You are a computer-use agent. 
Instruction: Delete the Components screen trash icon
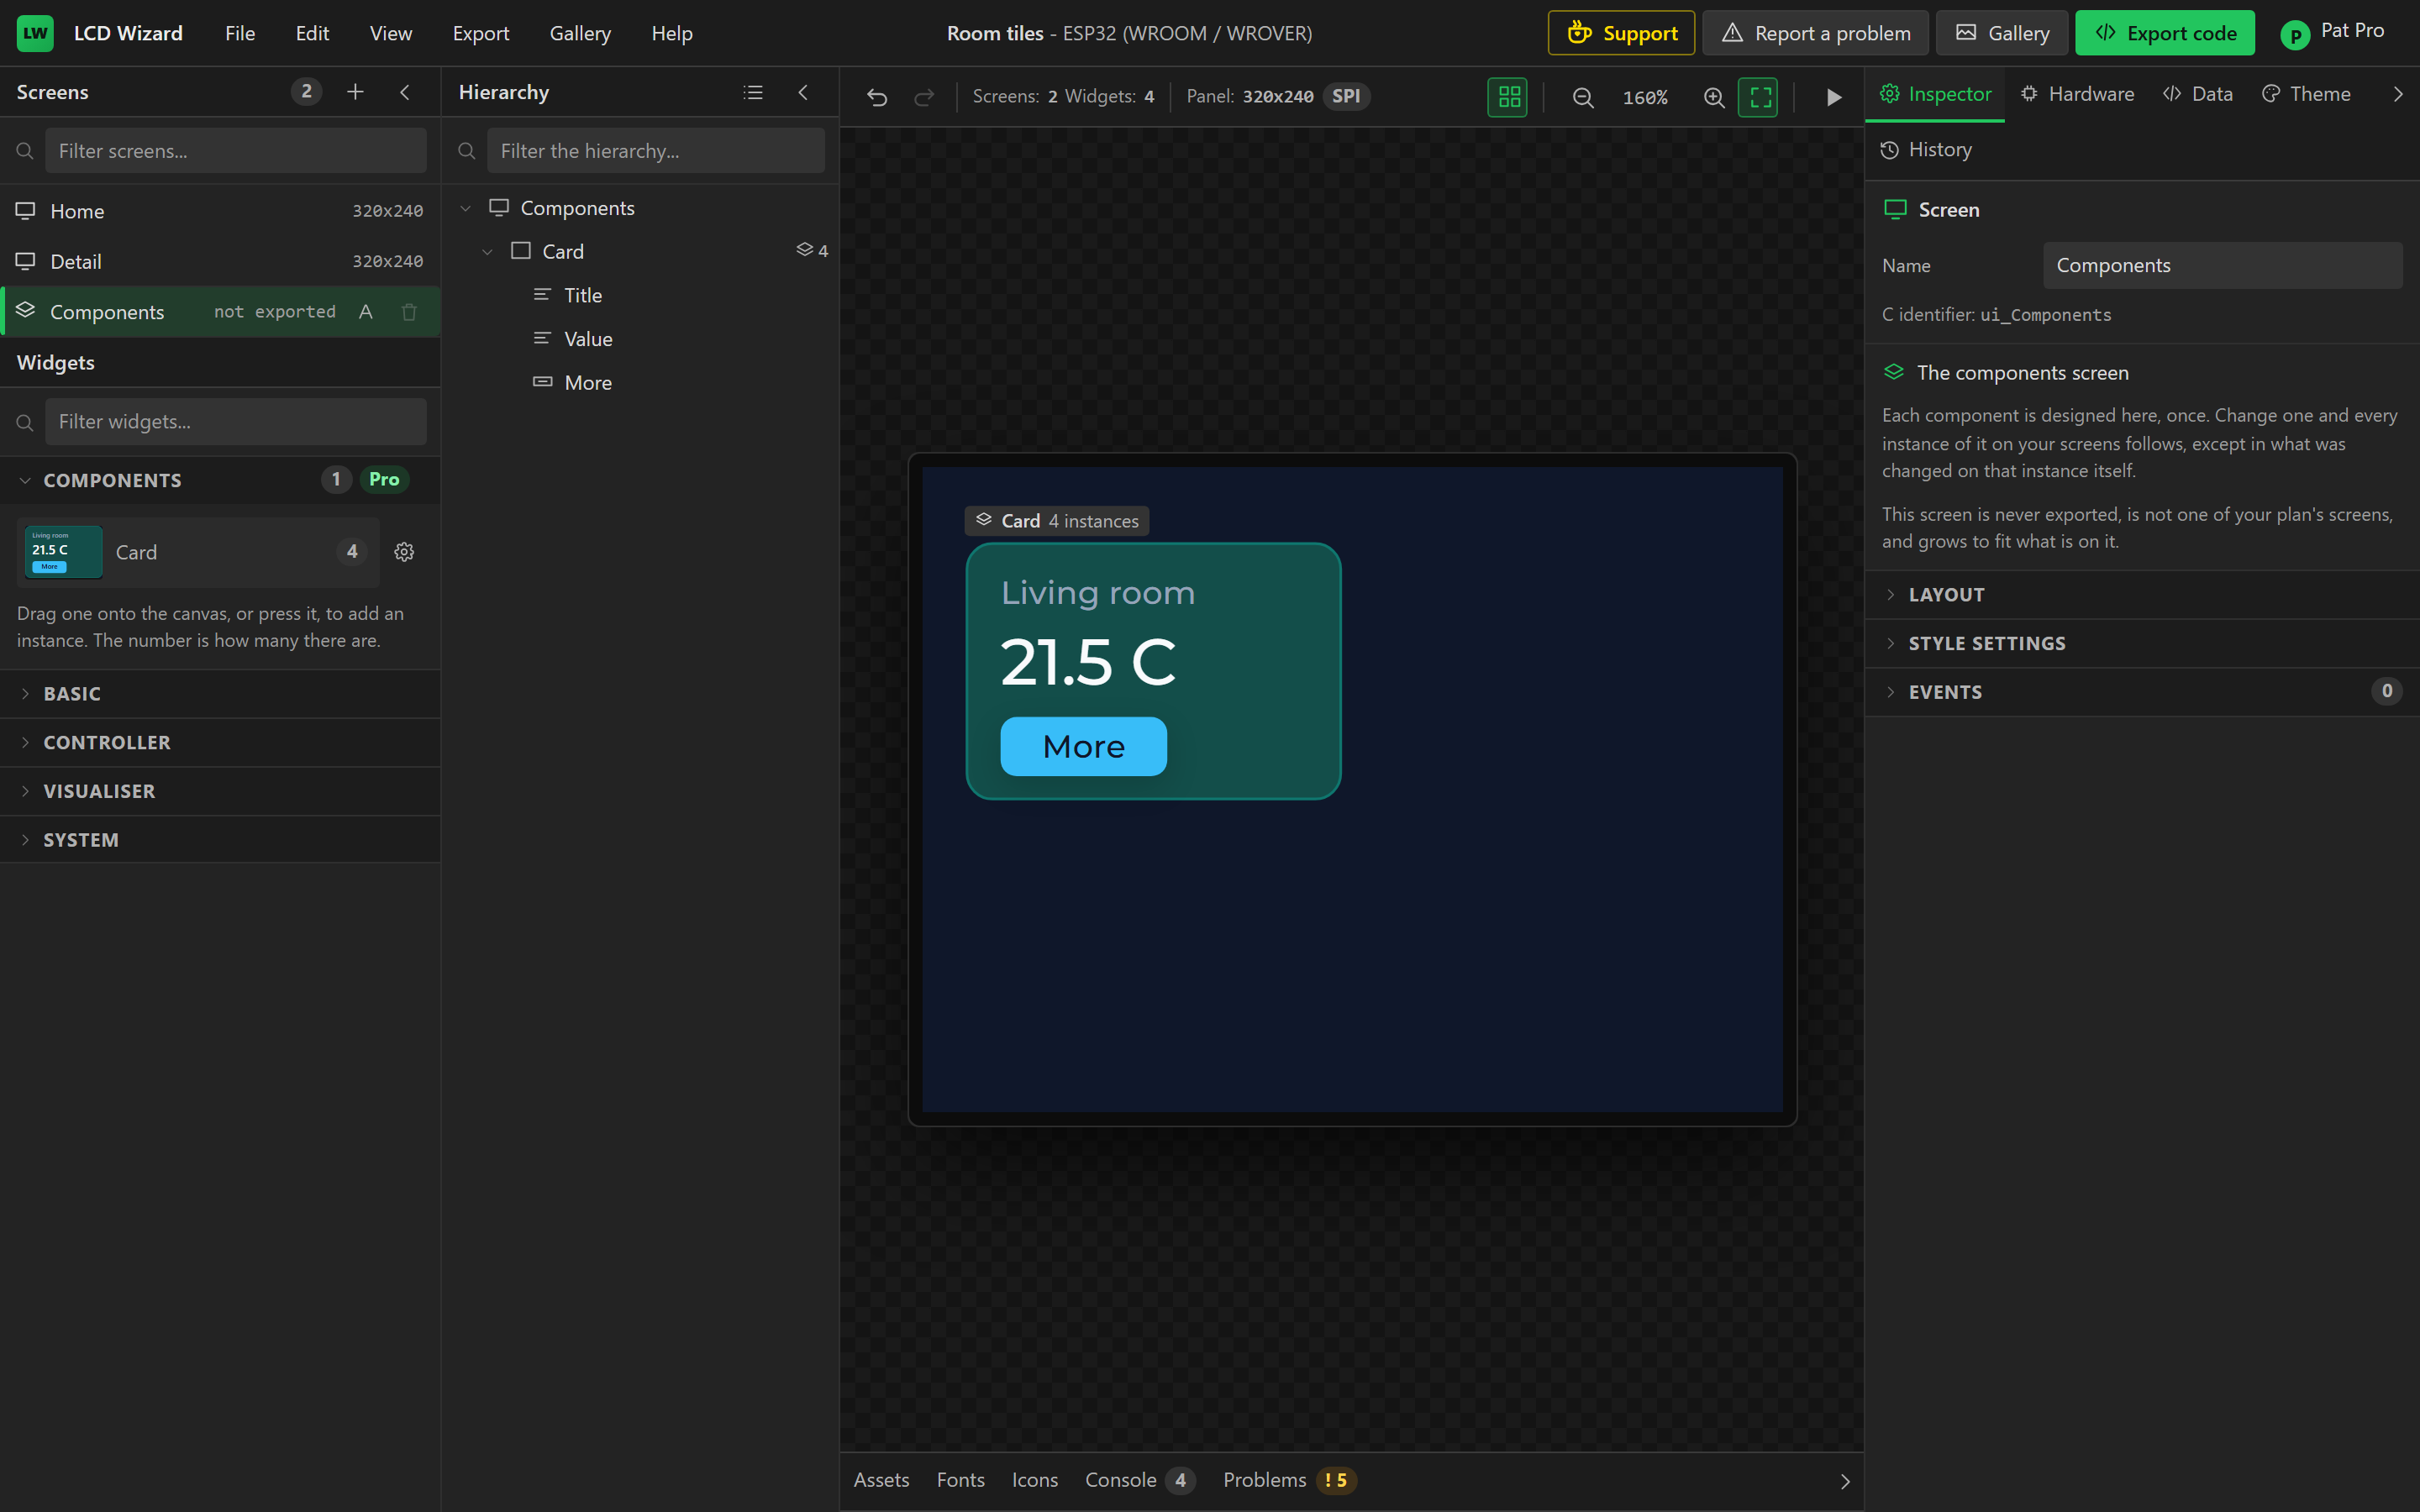(x=409, y=312)
